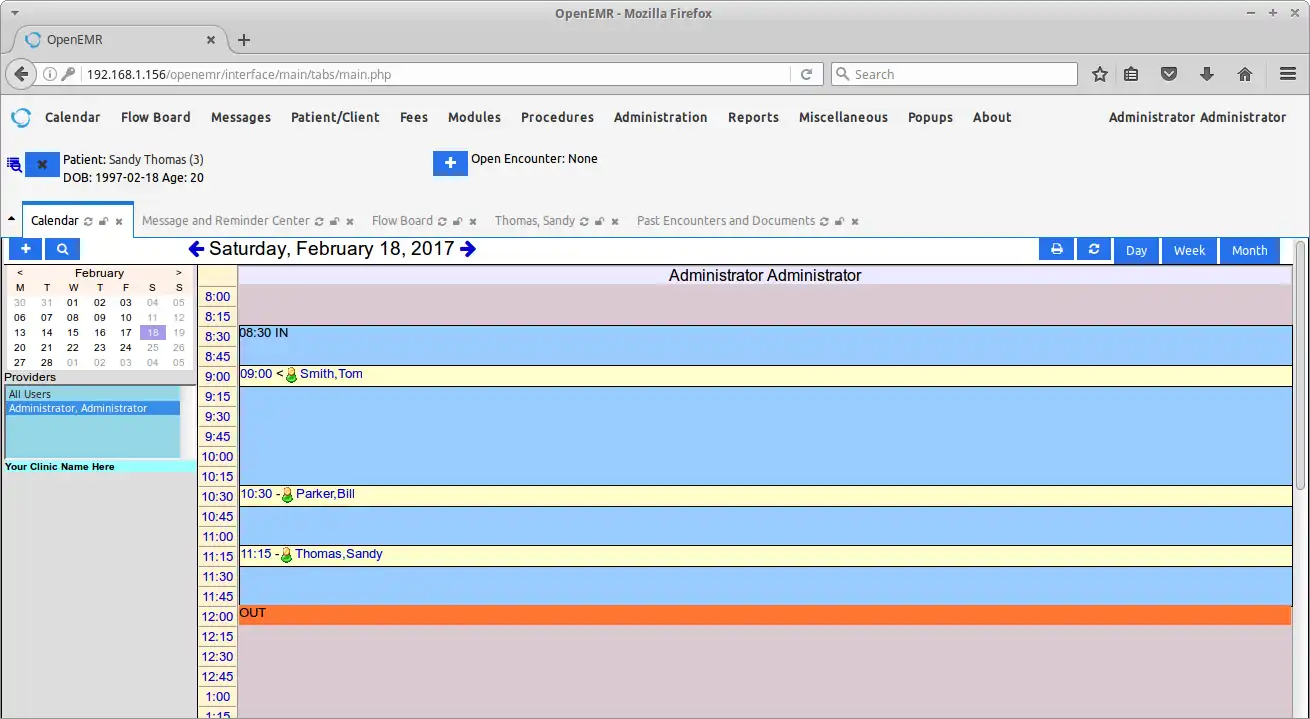Go to next month in the mini calendar
Image resolution: width=1310 pixels, height=719 pixels.
tap(180, 272)
